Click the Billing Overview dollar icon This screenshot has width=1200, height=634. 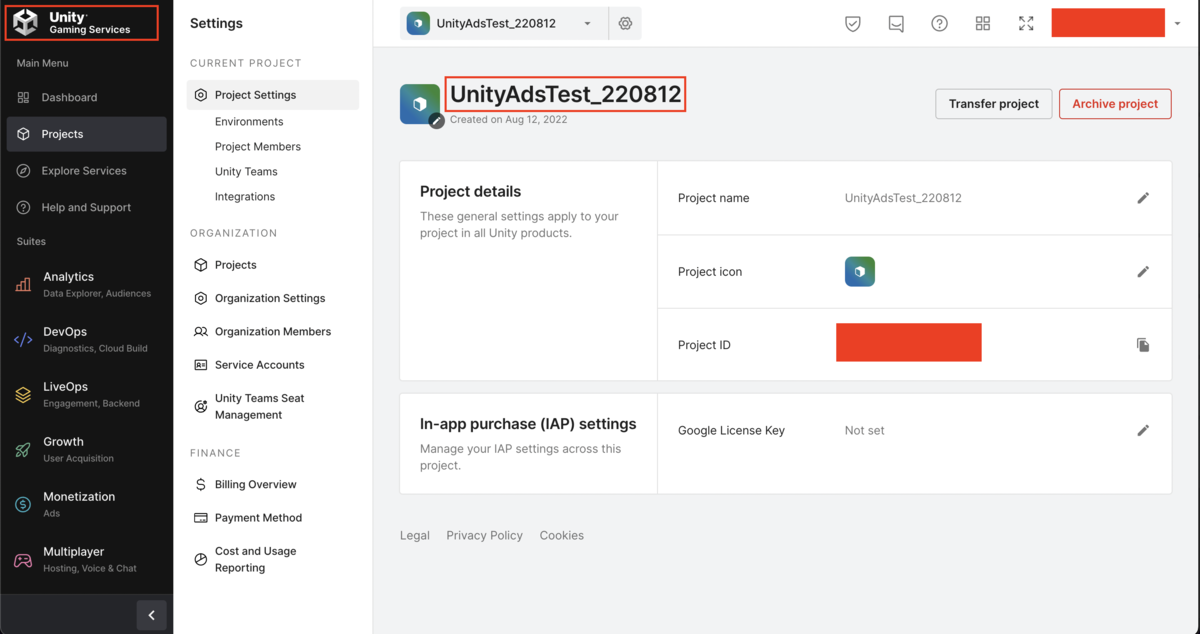[201, 484]
